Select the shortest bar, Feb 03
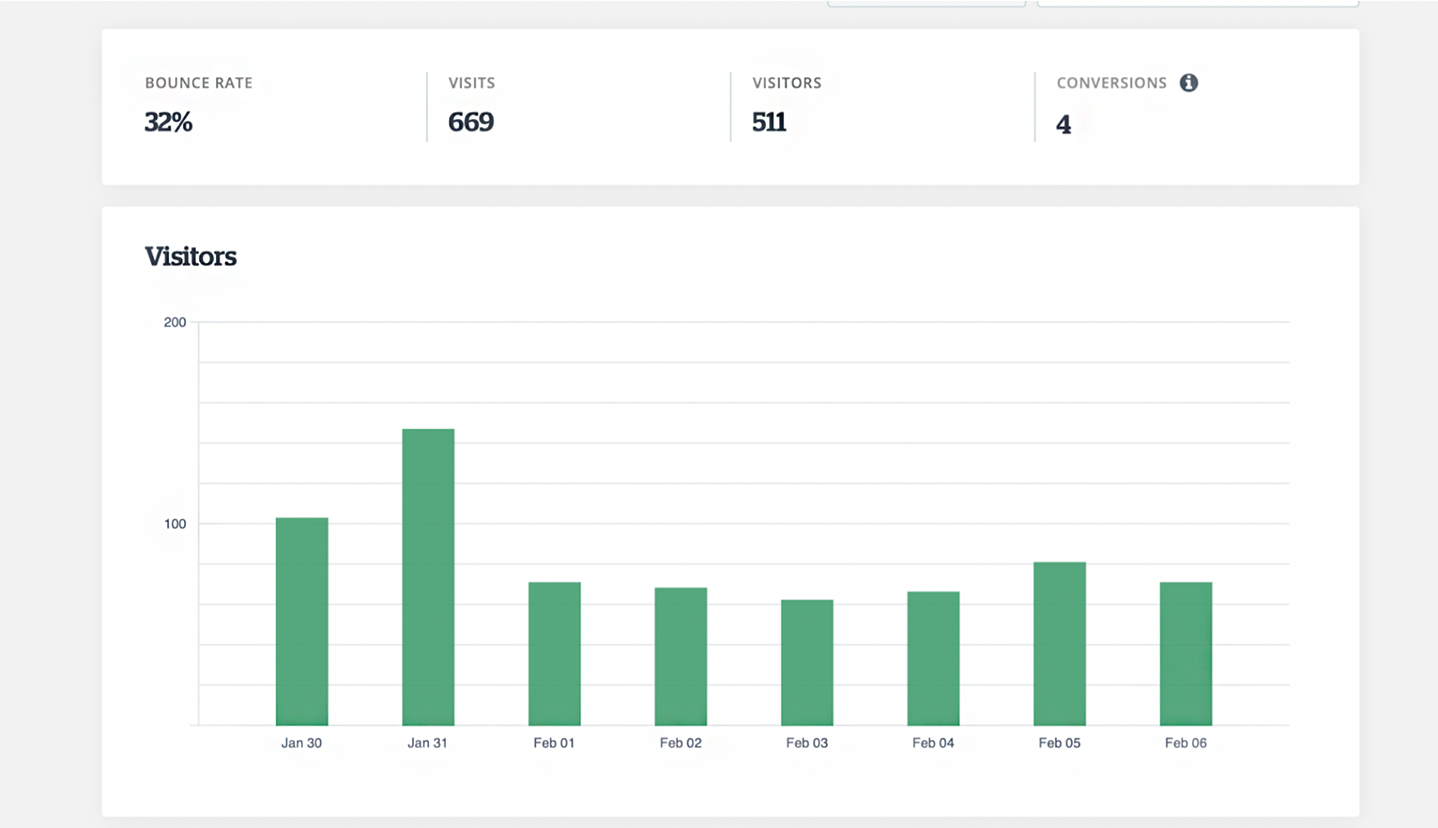The width and height of the screenshot is (1438, 828). pos(807,662)
